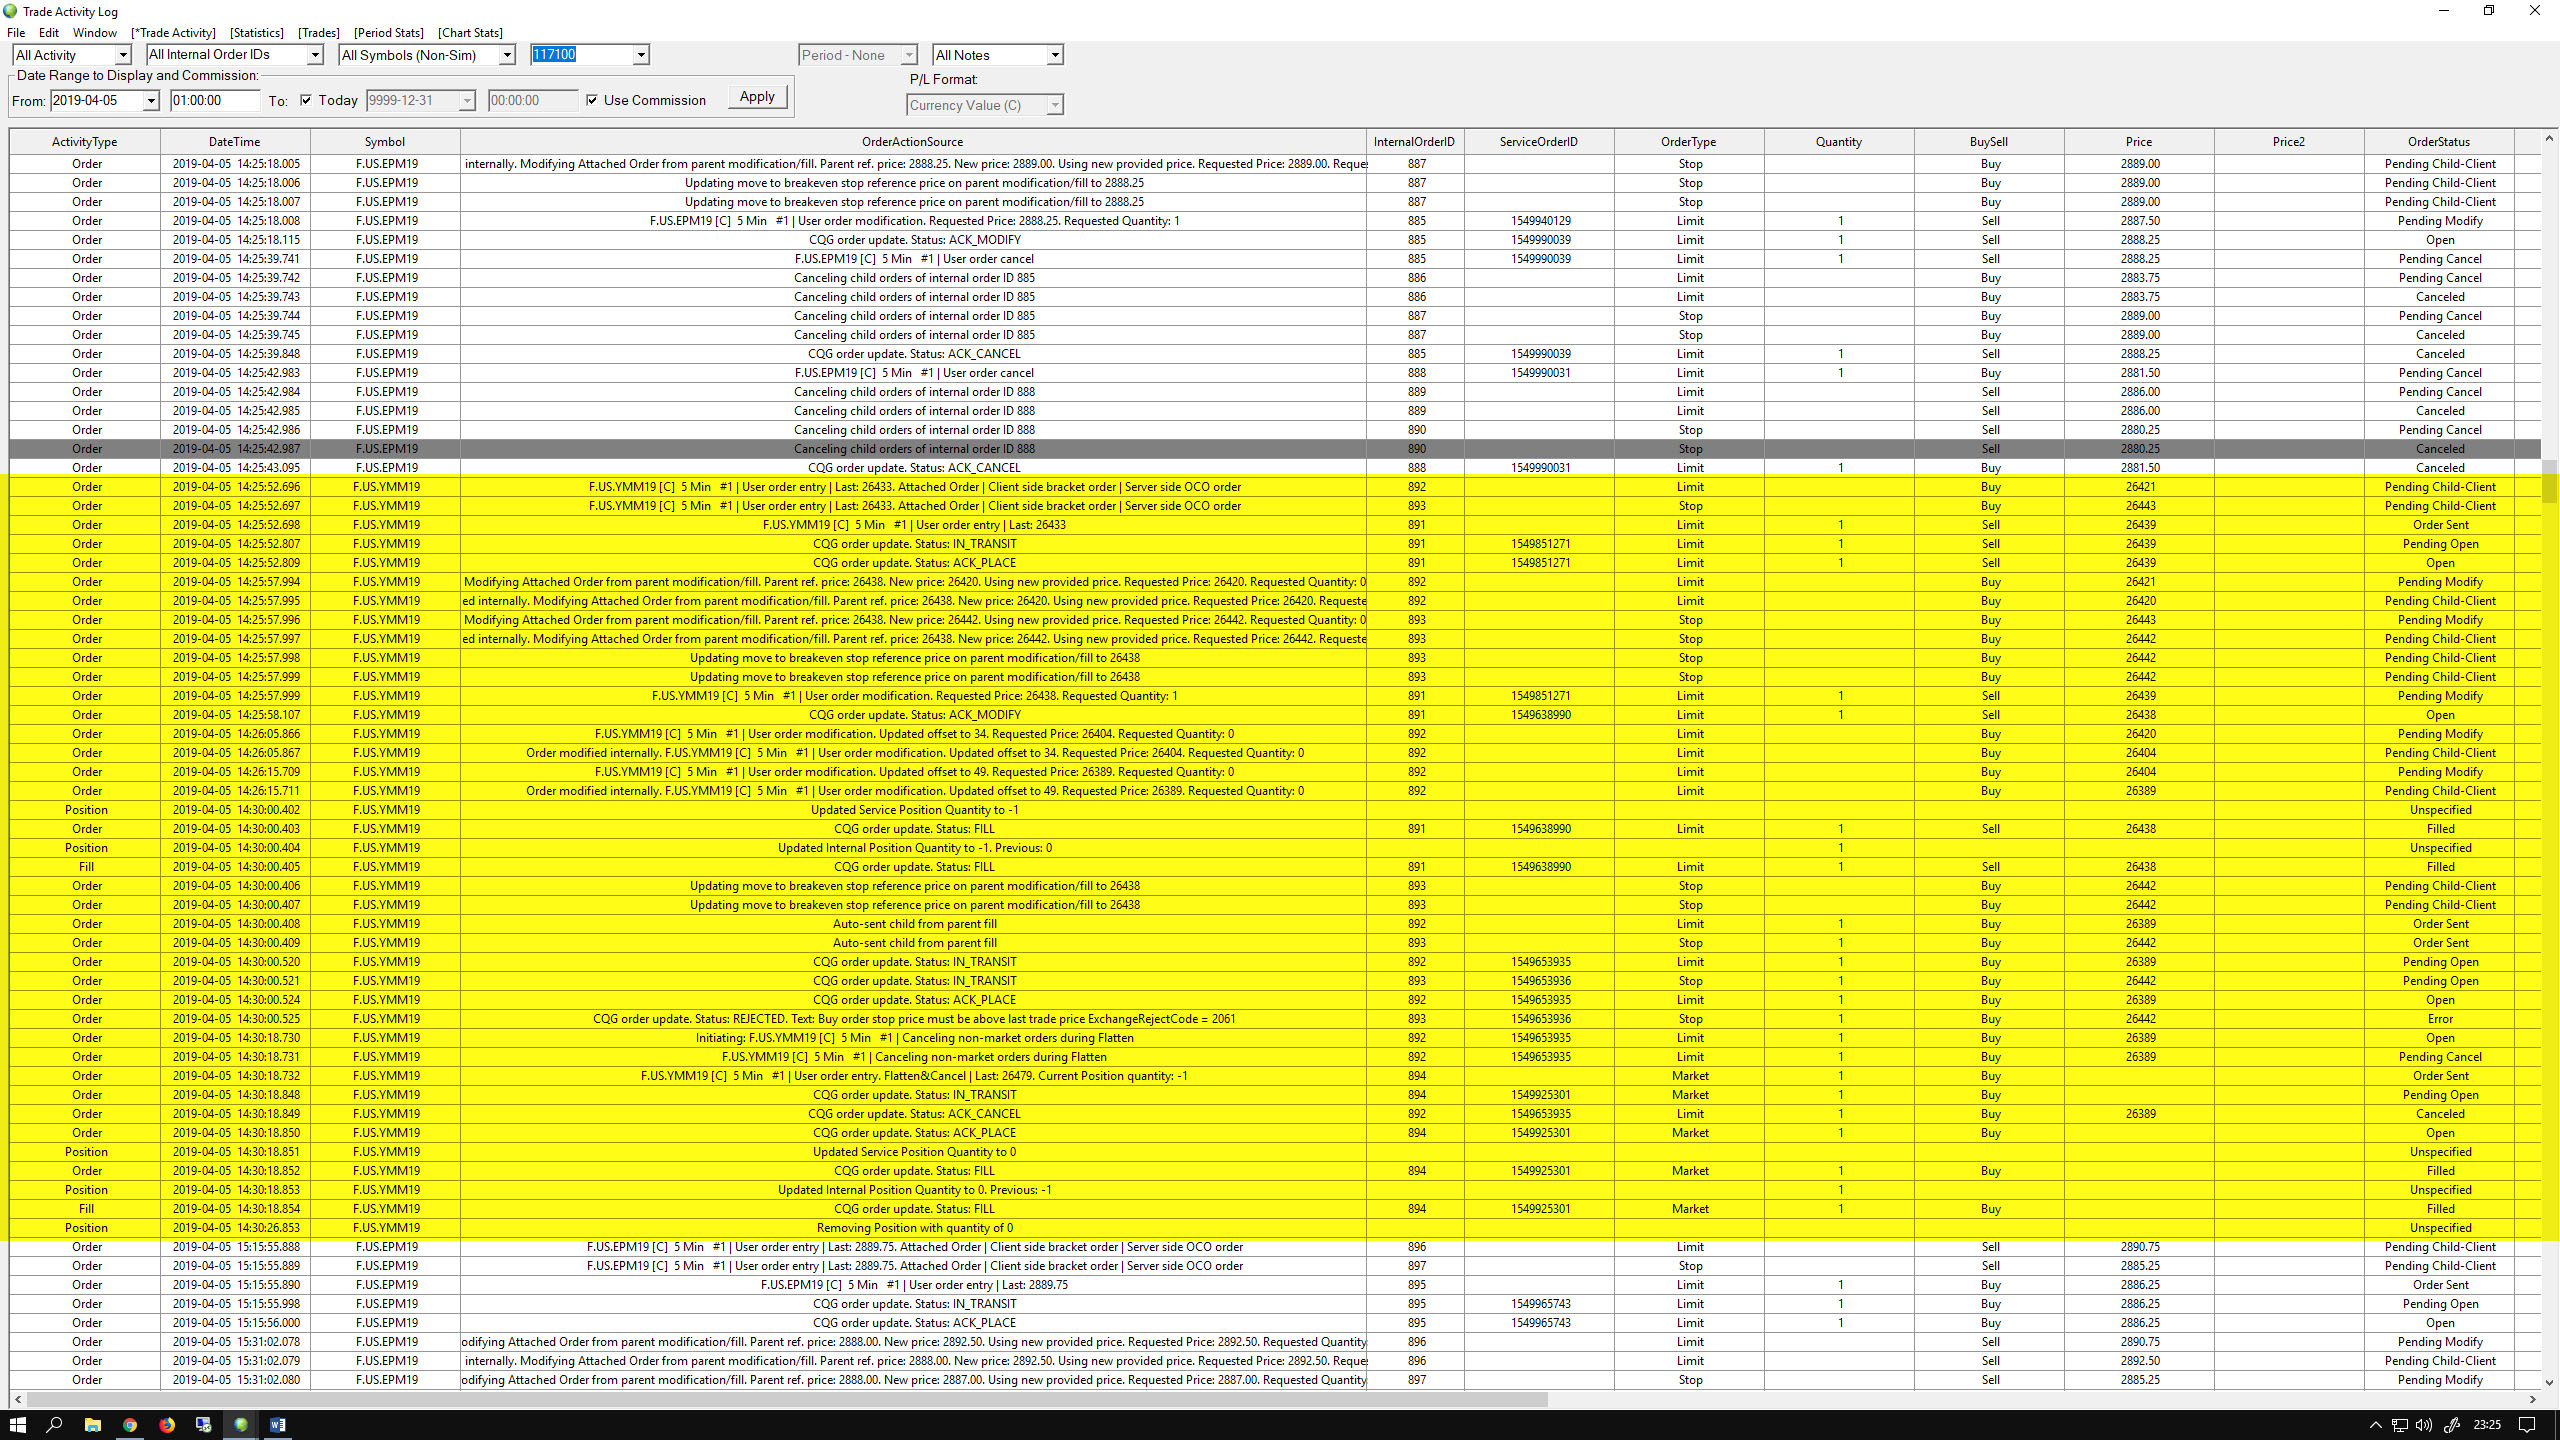This screenshot has width=2560, height=1440.
Task: Click the horizontal scrollbar at the bottom
Action: [786, 1399]
